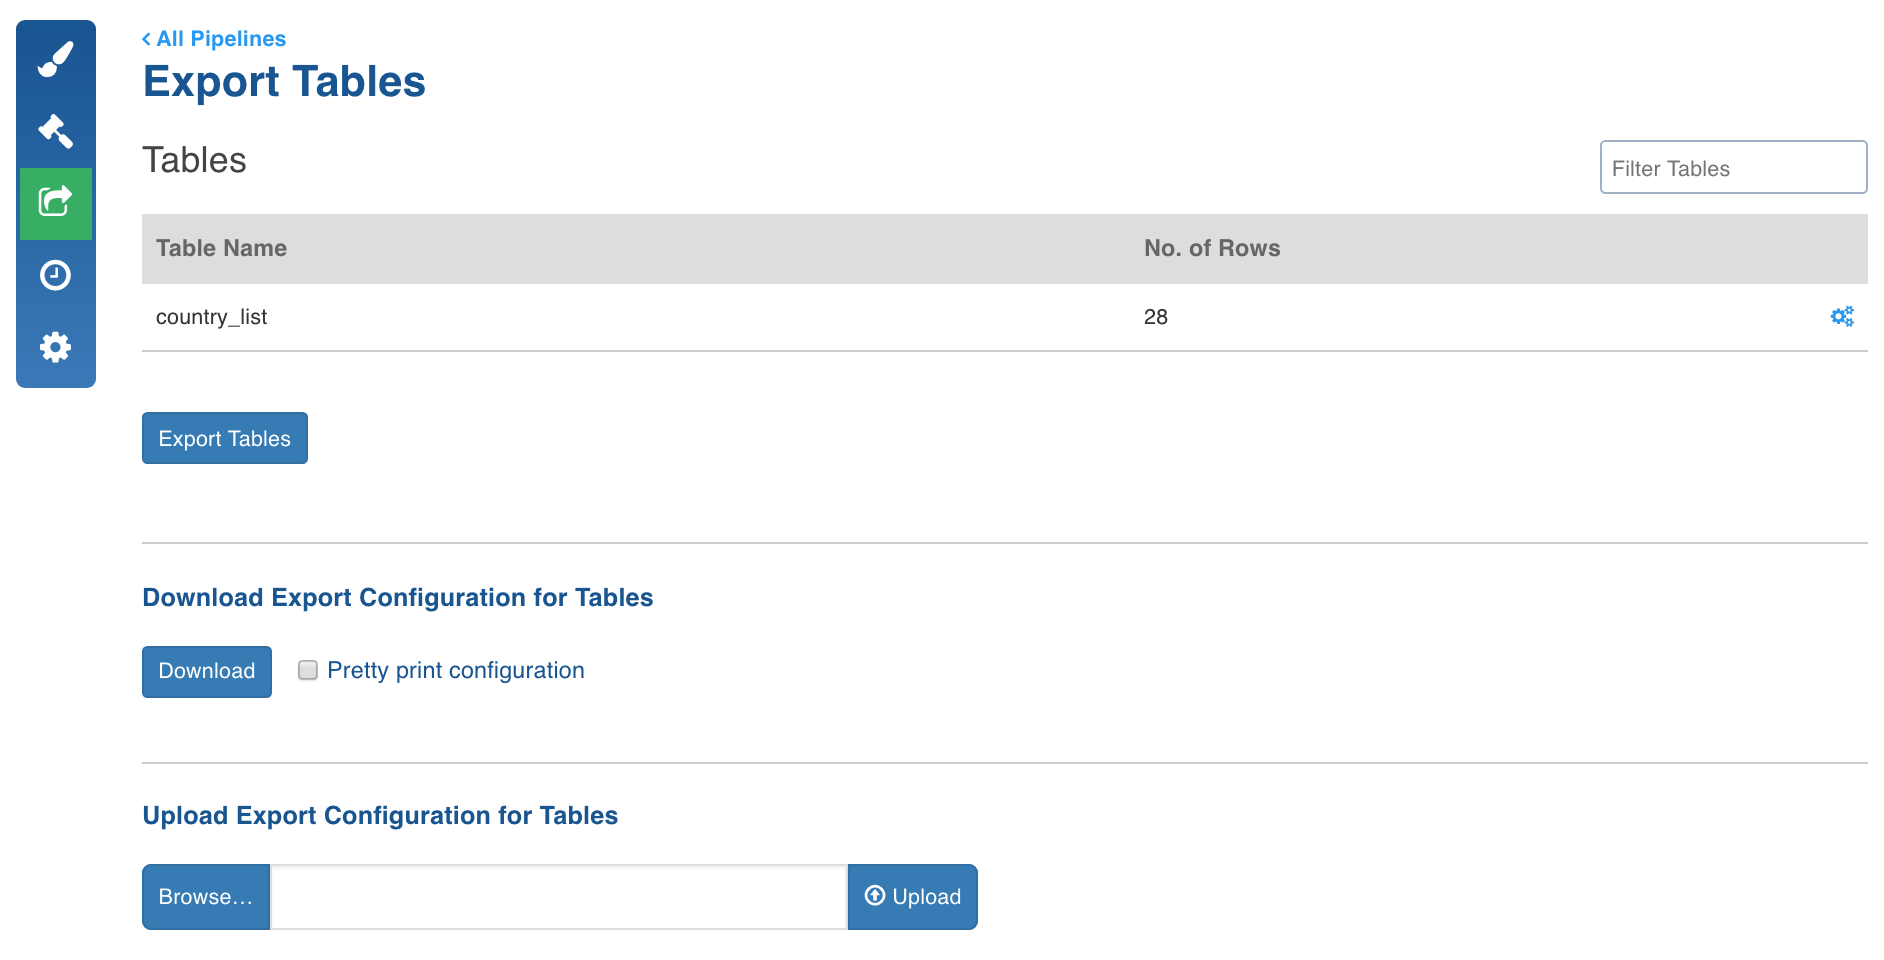Screen dimensions: 1884x960
Task: Enable the Pretty print configuration checkbox
Action: point(308,670)
